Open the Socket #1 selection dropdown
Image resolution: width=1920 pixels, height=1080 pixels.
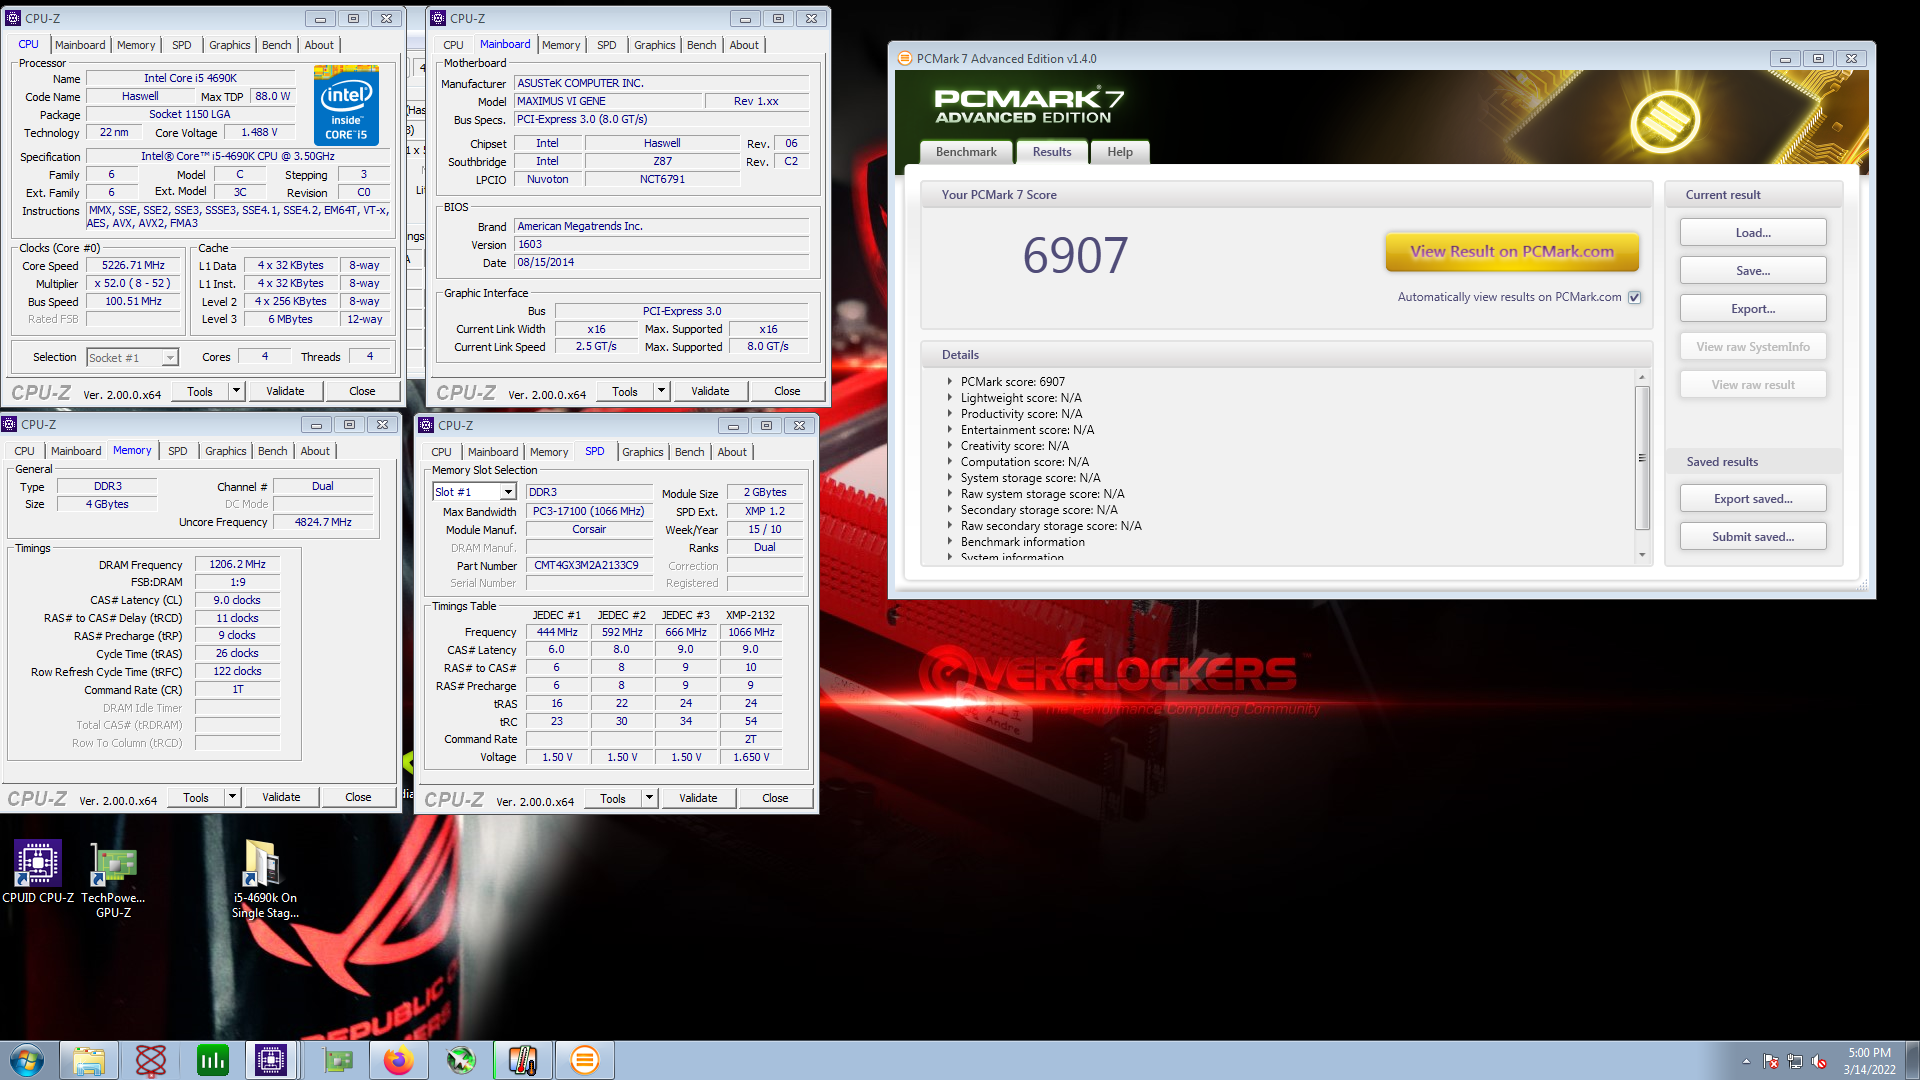point(170,357)
